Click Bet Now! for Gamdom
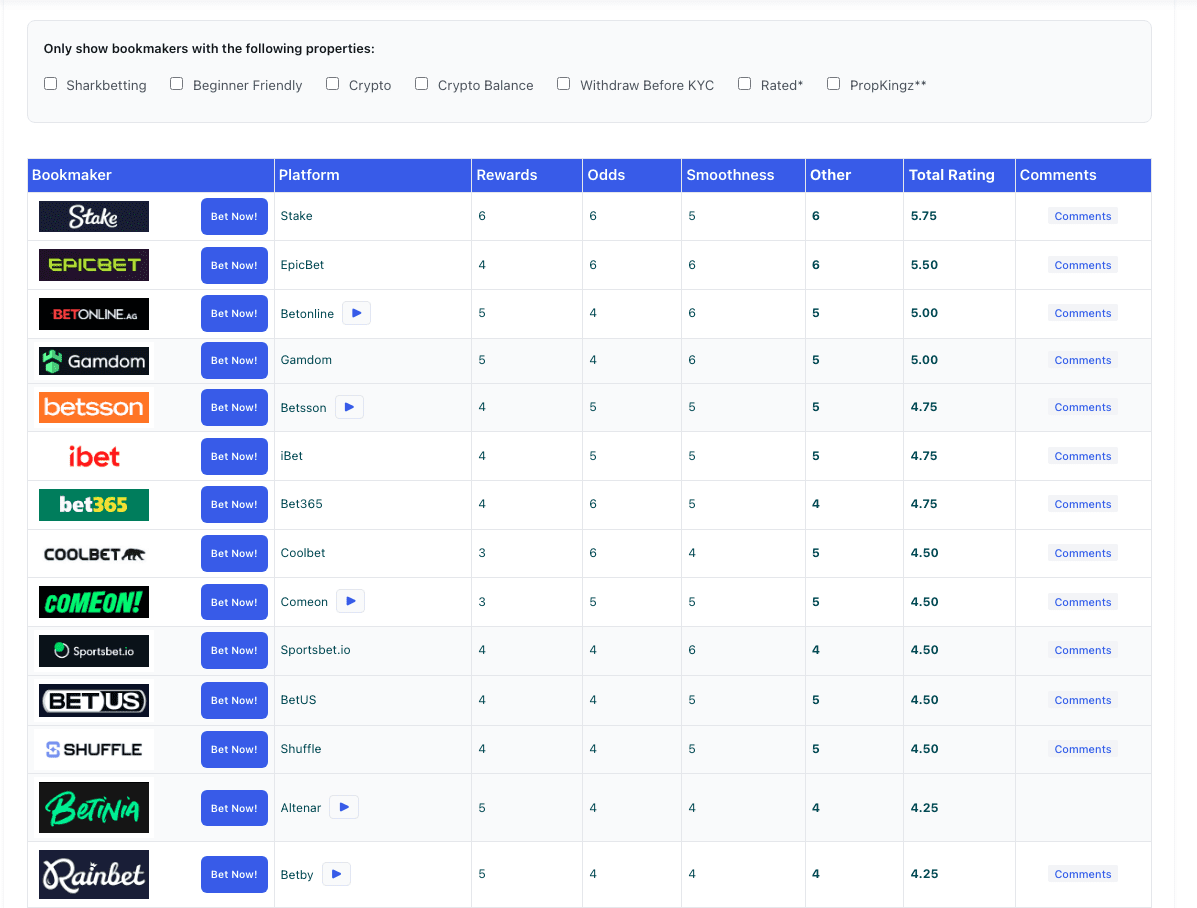Screen dimensions: 1197x908 (x=234, y=360)
